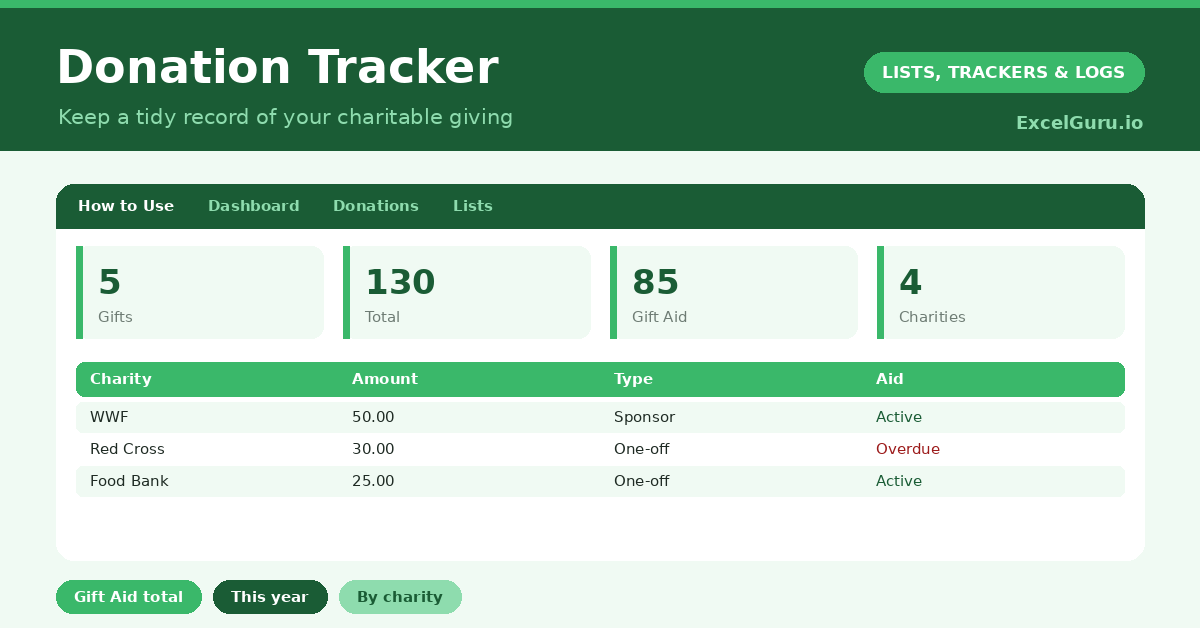Select the WWF charity cell
This screenshot has height=628, width=1200.
(109, 417)
